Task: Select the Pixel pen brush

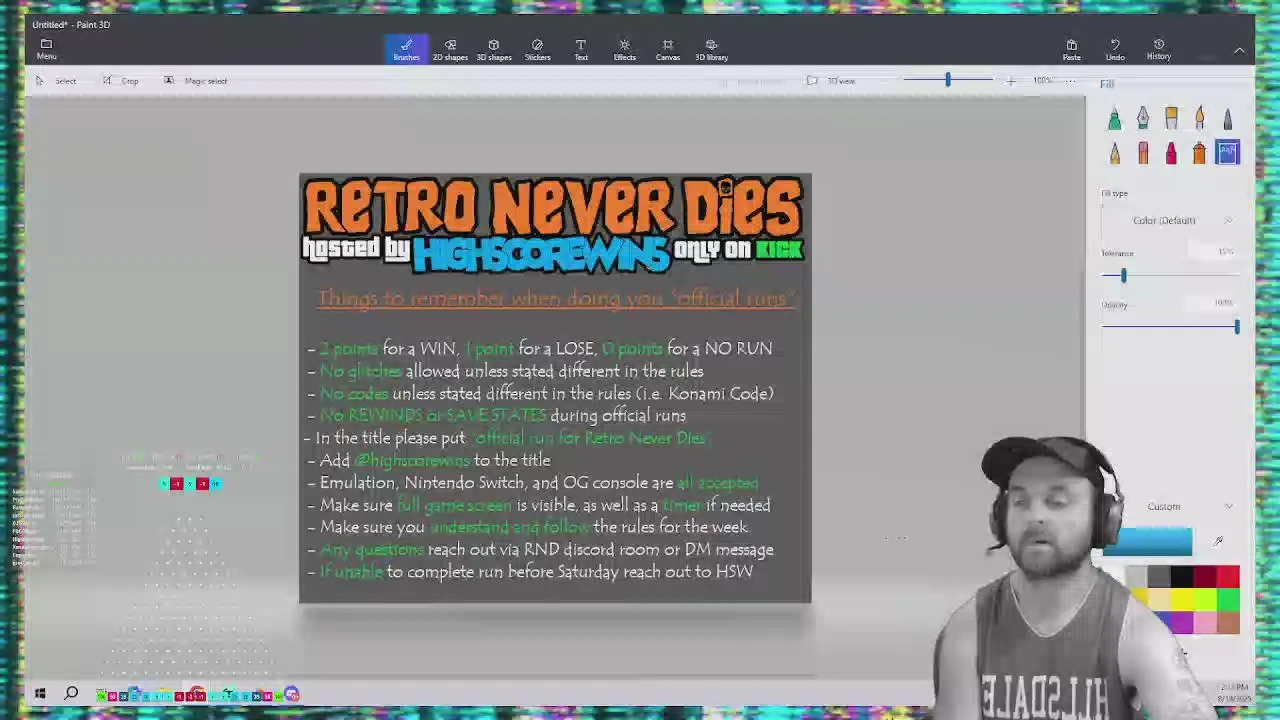Action: pyautogui.click(x=1227, y=119)
